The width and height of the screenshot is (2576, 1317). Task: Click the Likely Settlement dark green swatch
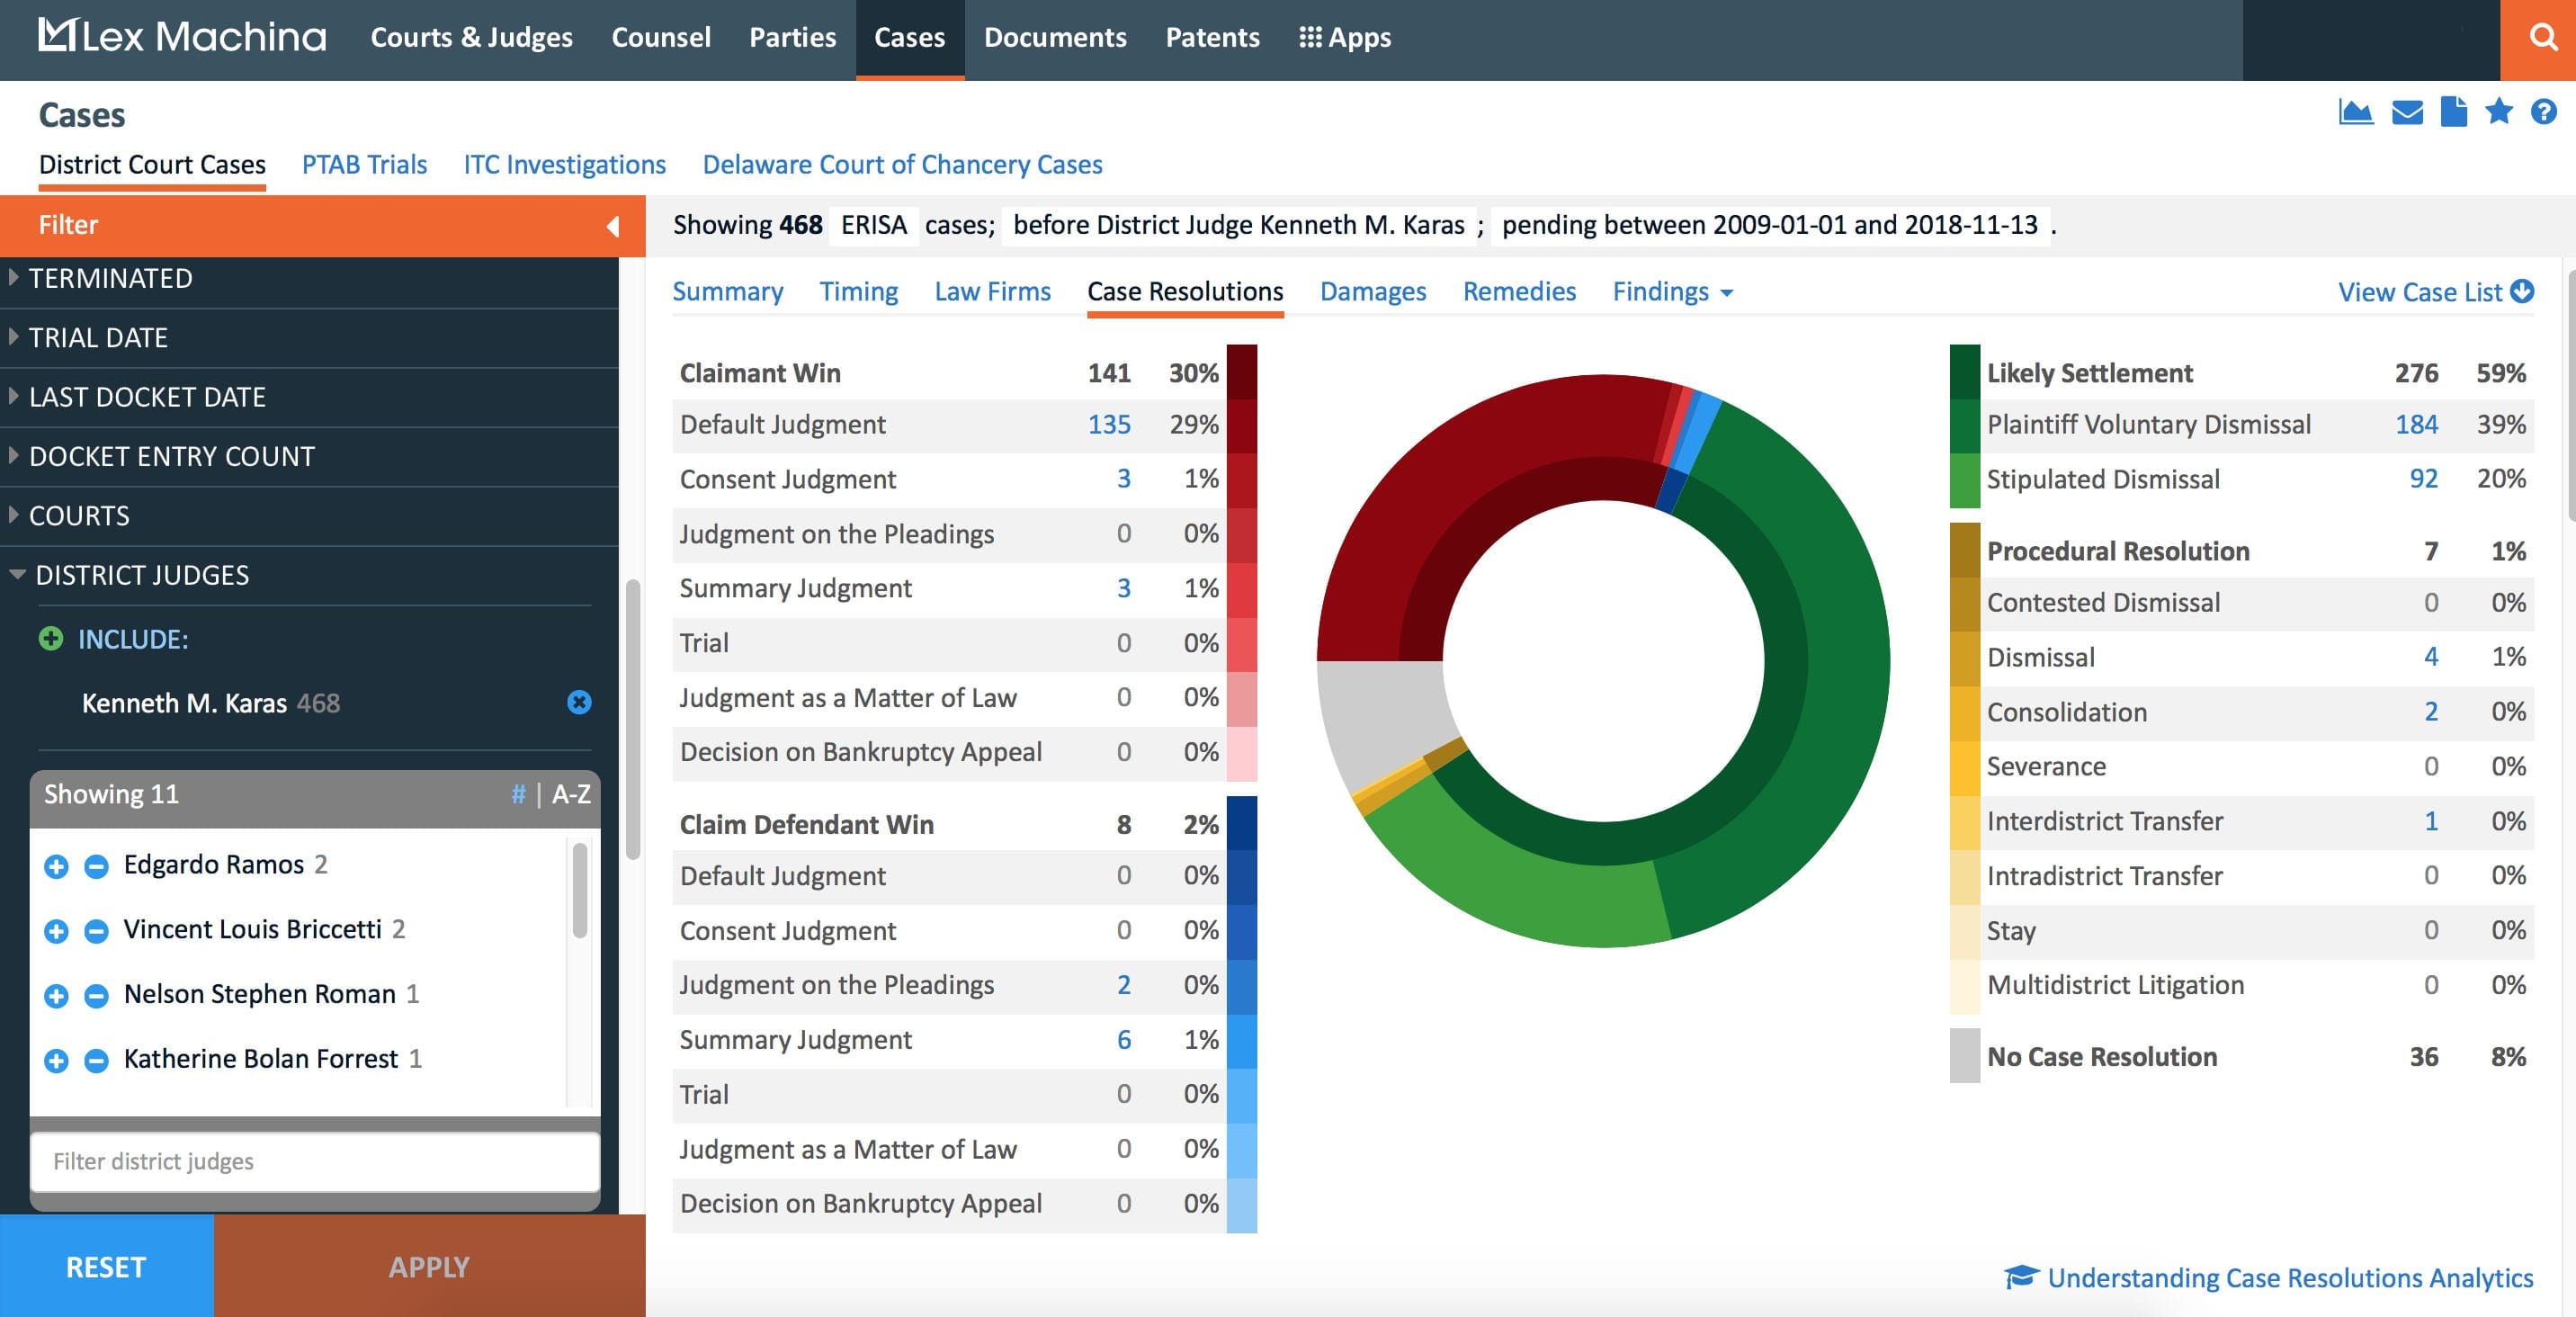coord(1964,372)
